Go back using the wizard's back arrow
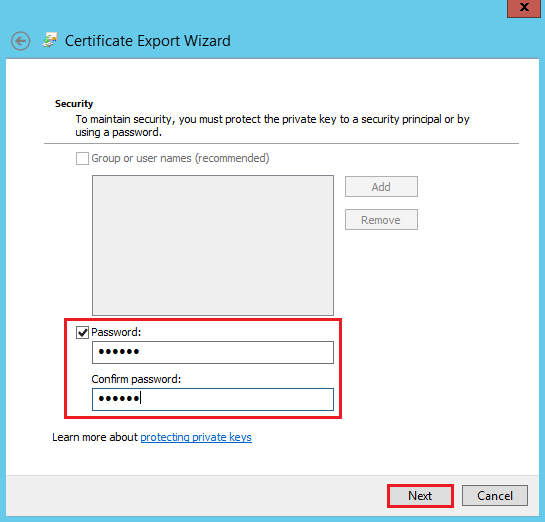545x522 pixels. coord(21,41)
